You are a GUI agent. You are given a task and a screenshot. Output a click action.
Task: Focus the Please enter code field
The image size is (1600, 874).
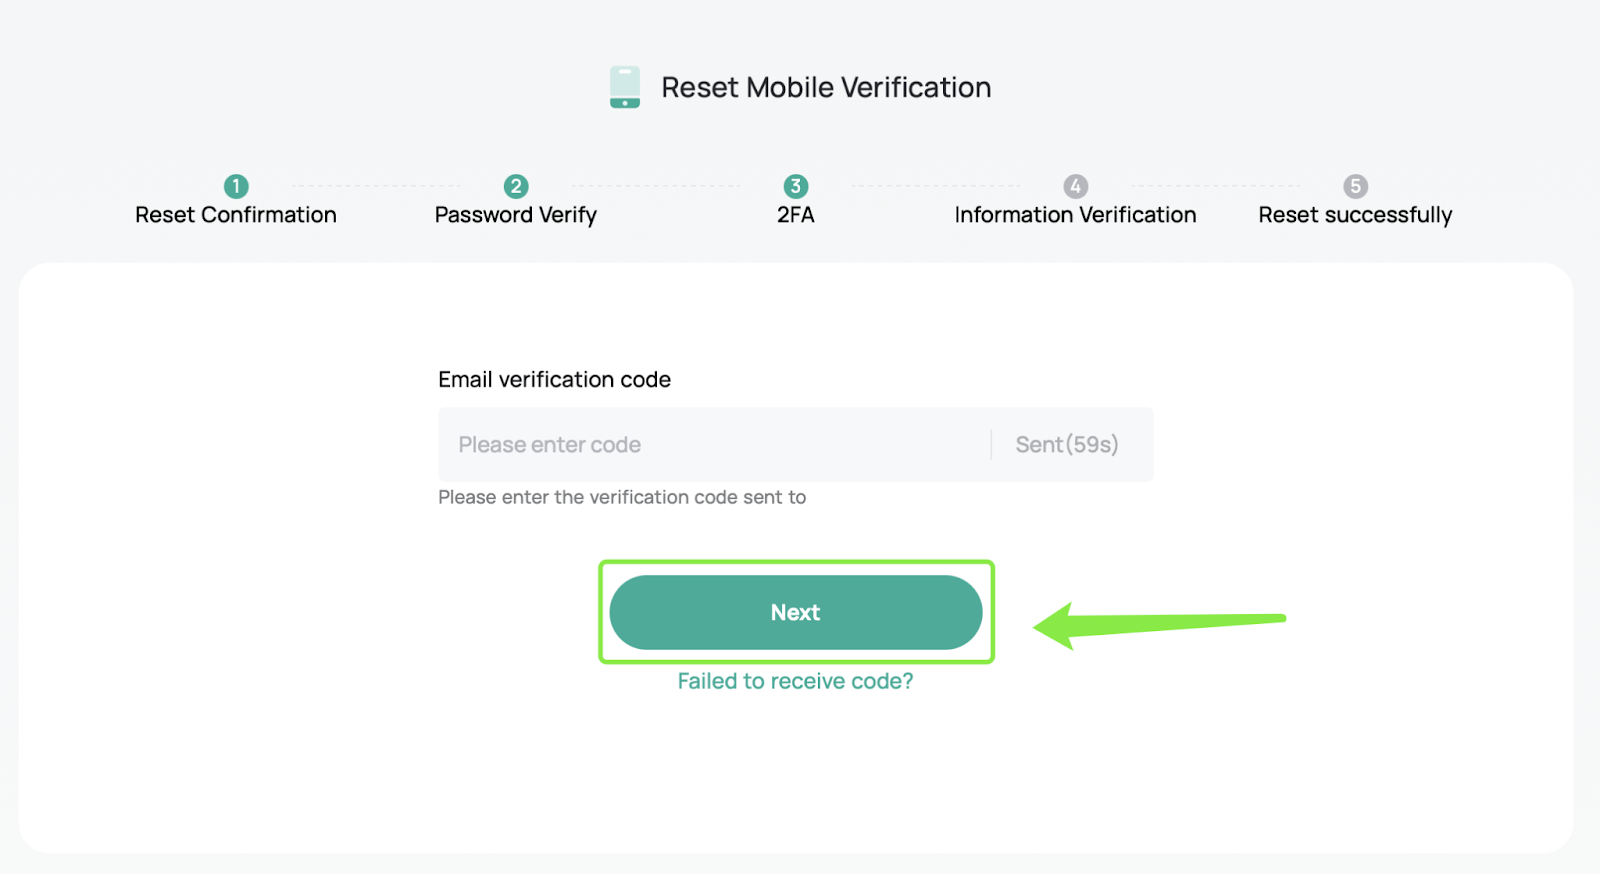click(714, 445)
